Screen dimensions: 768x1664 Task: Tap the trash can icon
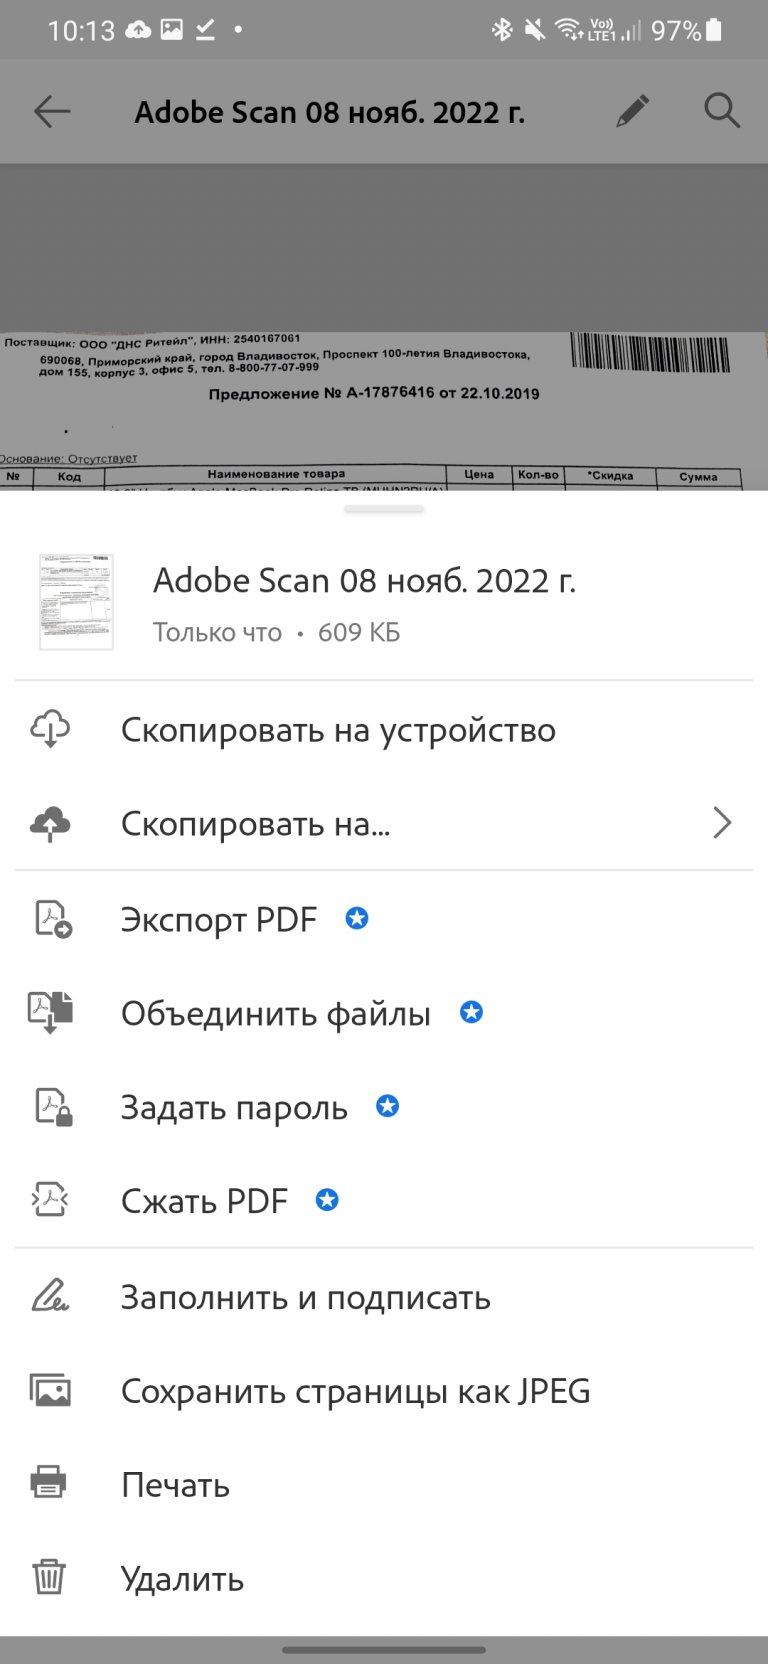click(x=49, y=1577)
